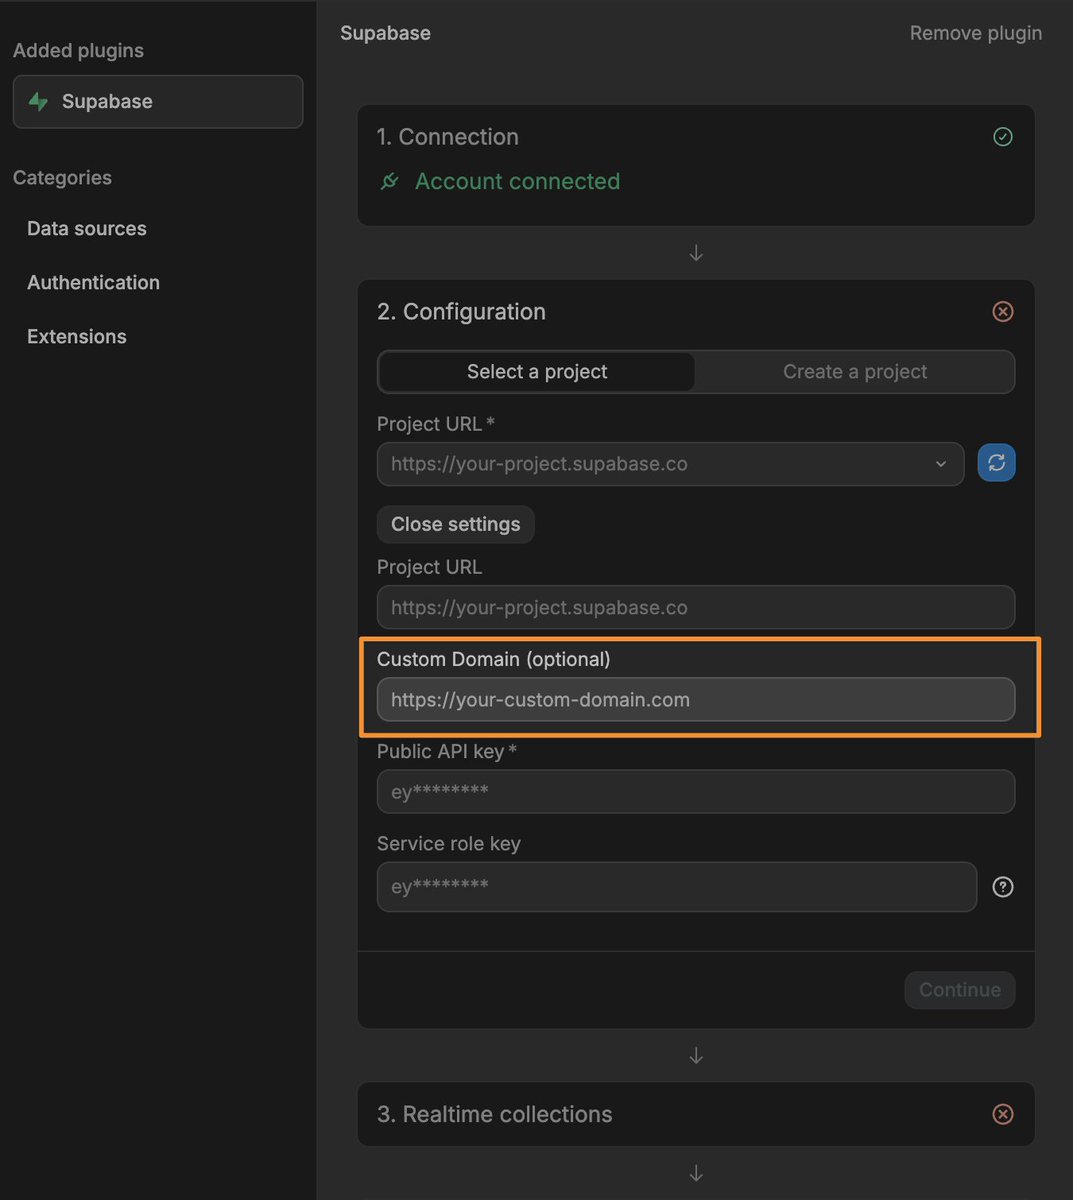
Task: Click the Supabase page title
Action: [x=385, y=33]
